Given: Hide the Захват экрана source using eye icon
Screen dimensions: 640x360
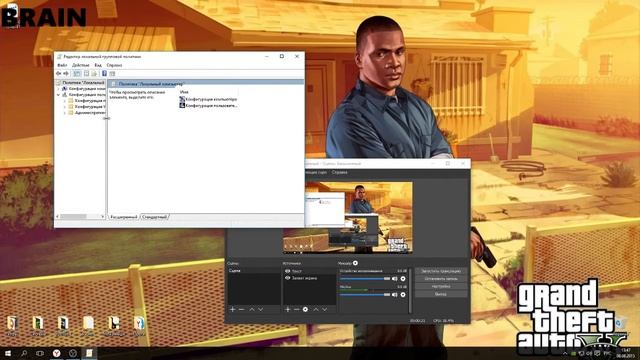Looking at the screenshot, I should (287, 278).
